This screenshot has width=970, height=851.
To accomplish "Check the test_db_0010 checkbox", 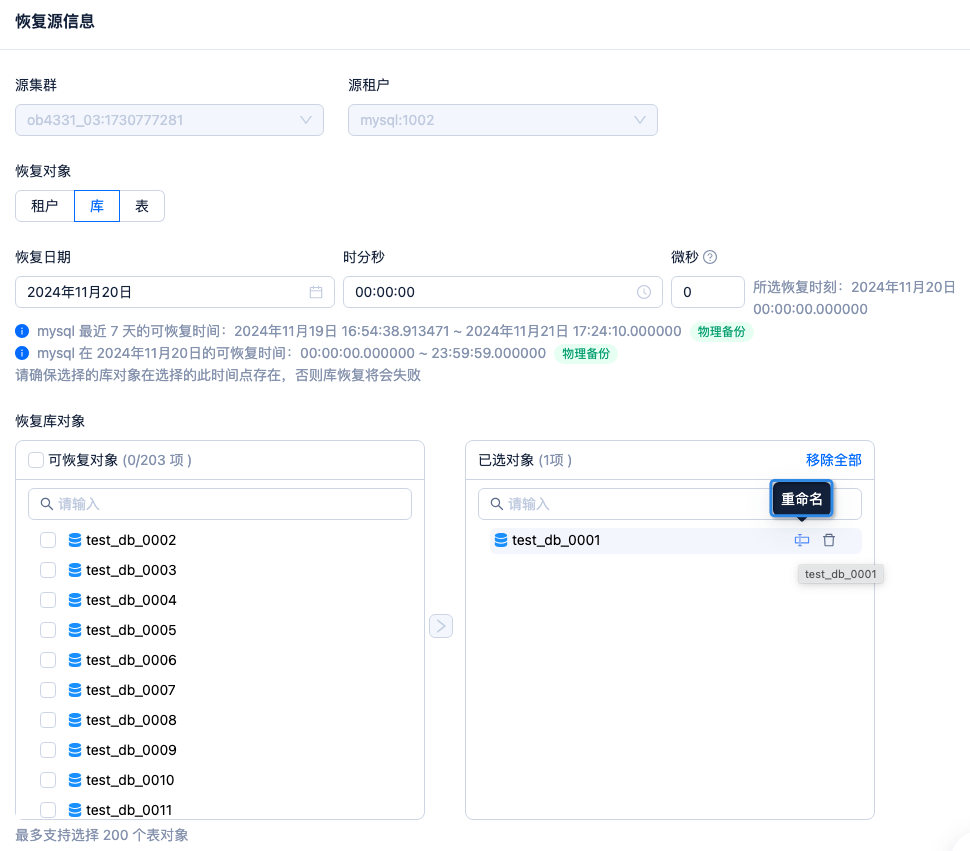I will point(48,780).
